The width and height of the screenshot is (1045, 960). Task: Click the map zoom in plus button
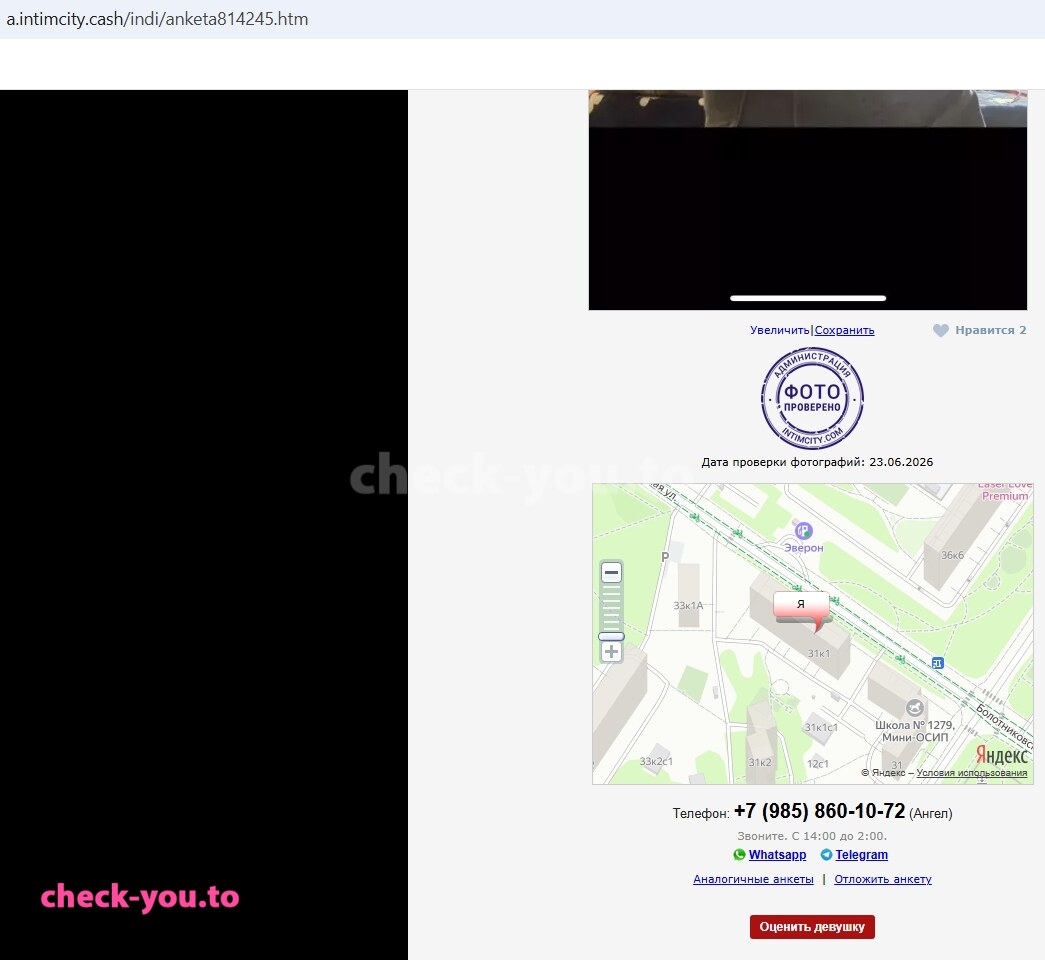coord(611,651)
